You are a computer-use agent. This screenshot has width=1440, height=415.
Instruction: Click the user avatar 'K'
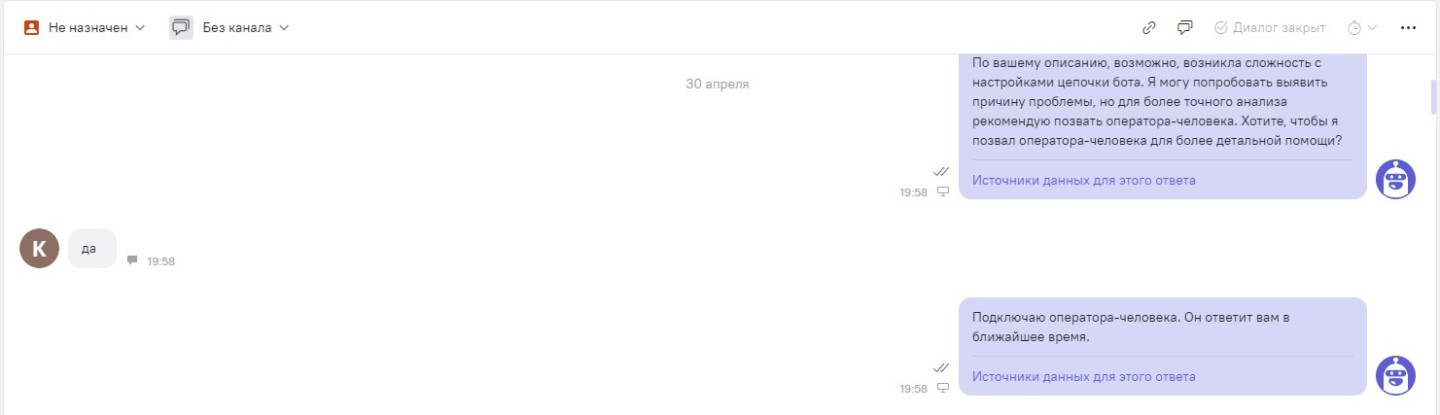pyautogui.click(x=39, y=248)
